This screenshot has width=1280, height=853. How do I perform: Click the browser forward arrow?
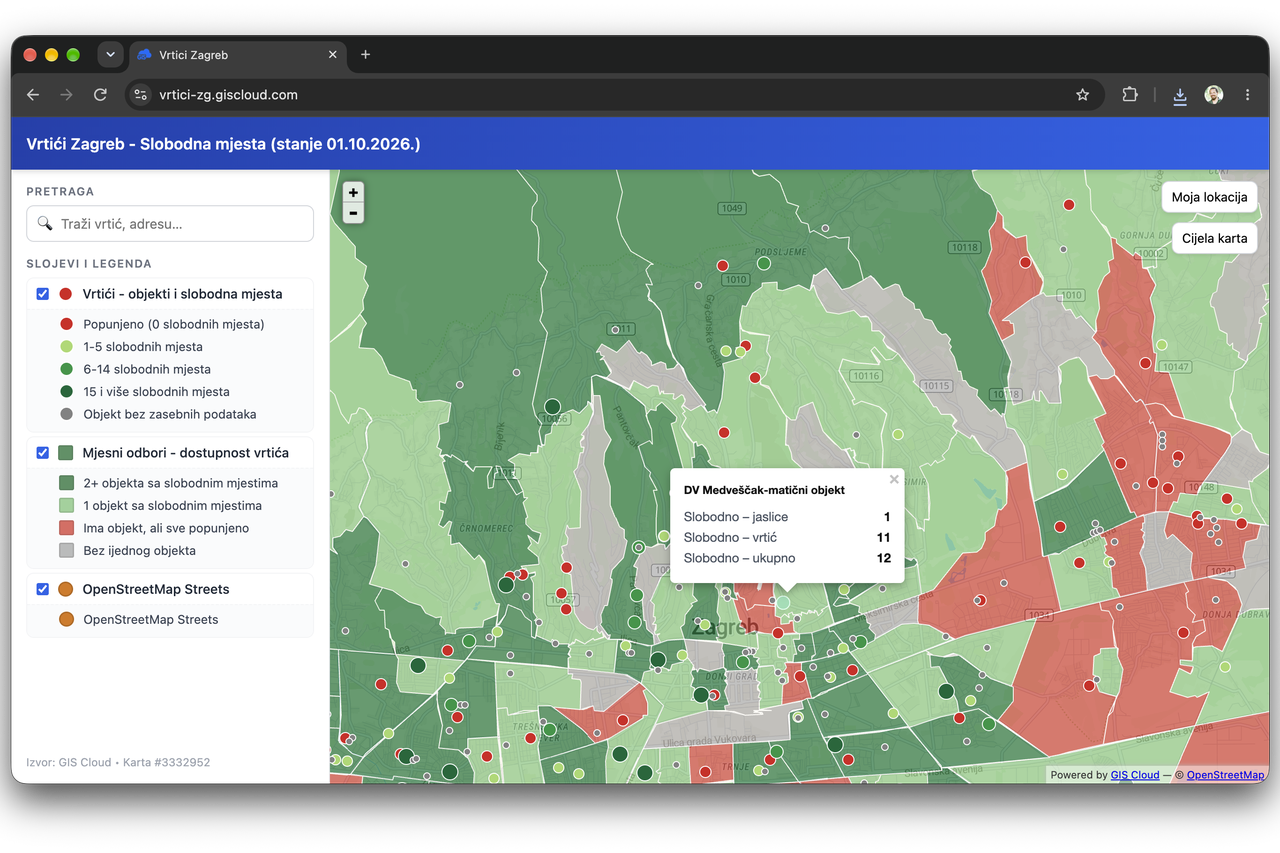pyautogui.click(x=66, y=95)
